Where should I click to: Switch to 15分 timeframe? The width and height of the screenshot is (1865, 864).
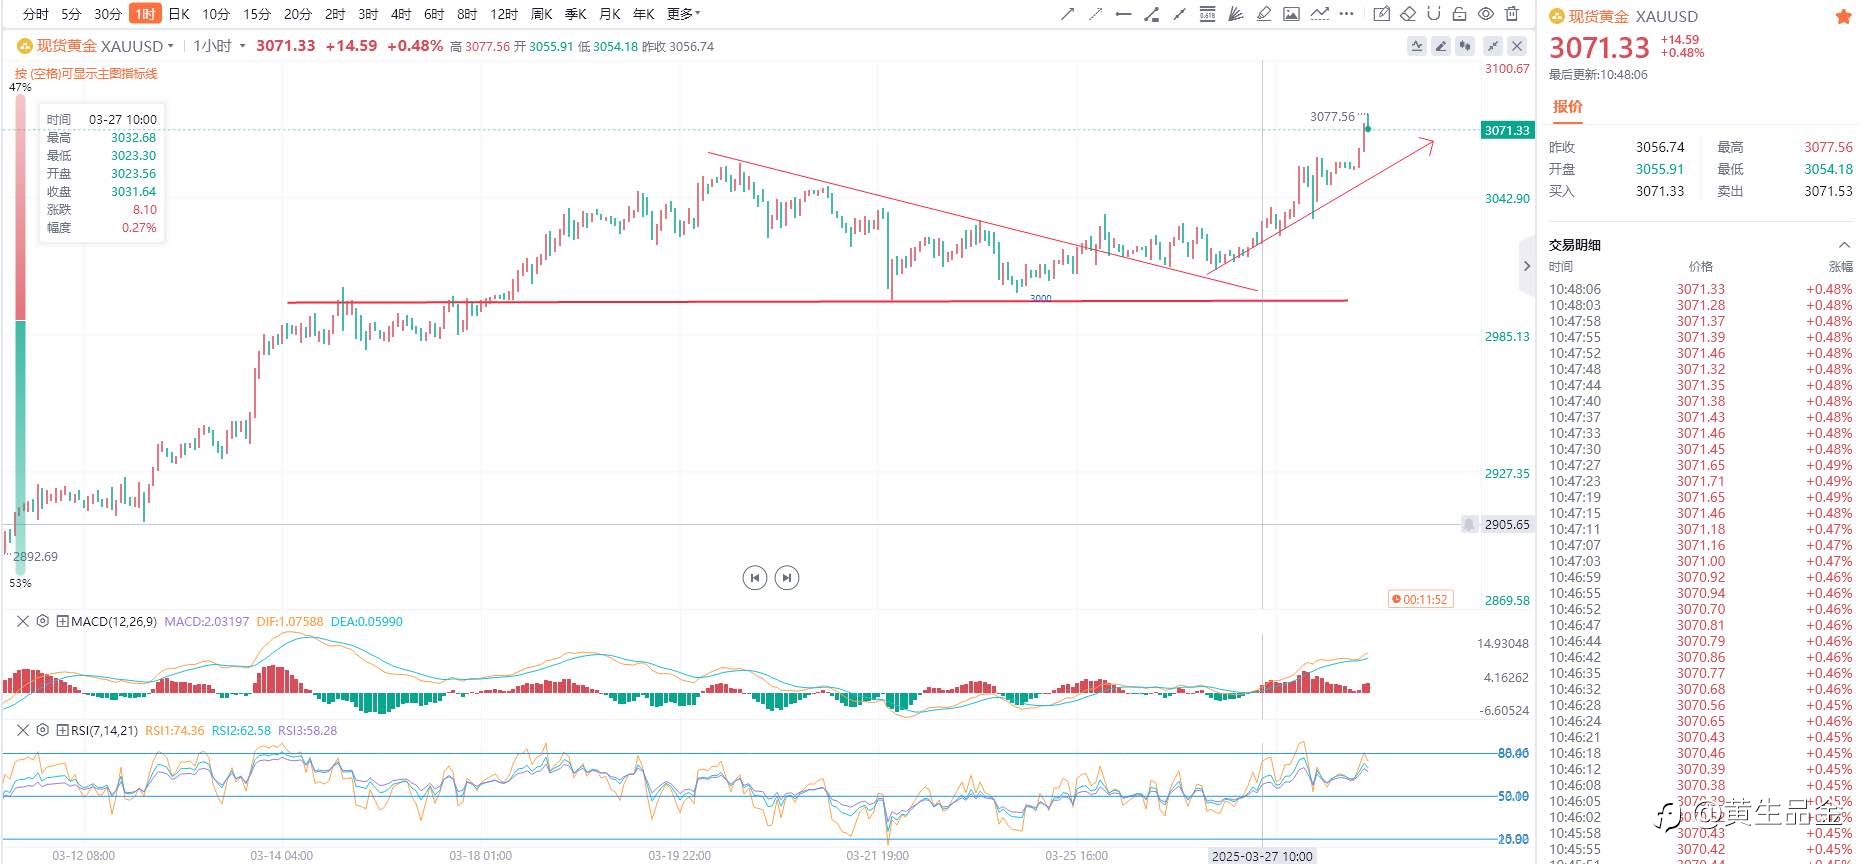[x=257, y=14]
